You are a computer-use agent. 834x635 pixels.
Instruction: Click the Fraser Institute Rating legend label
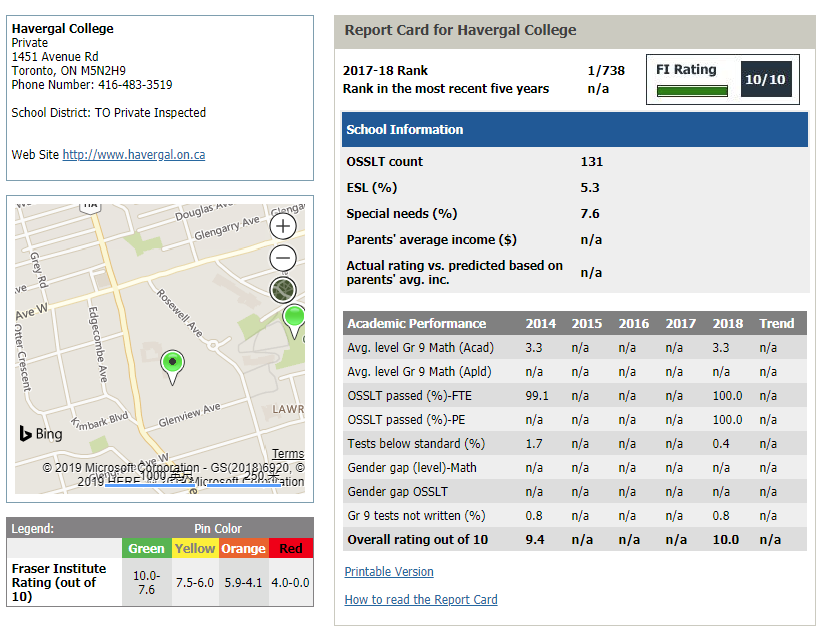[59, 582]
